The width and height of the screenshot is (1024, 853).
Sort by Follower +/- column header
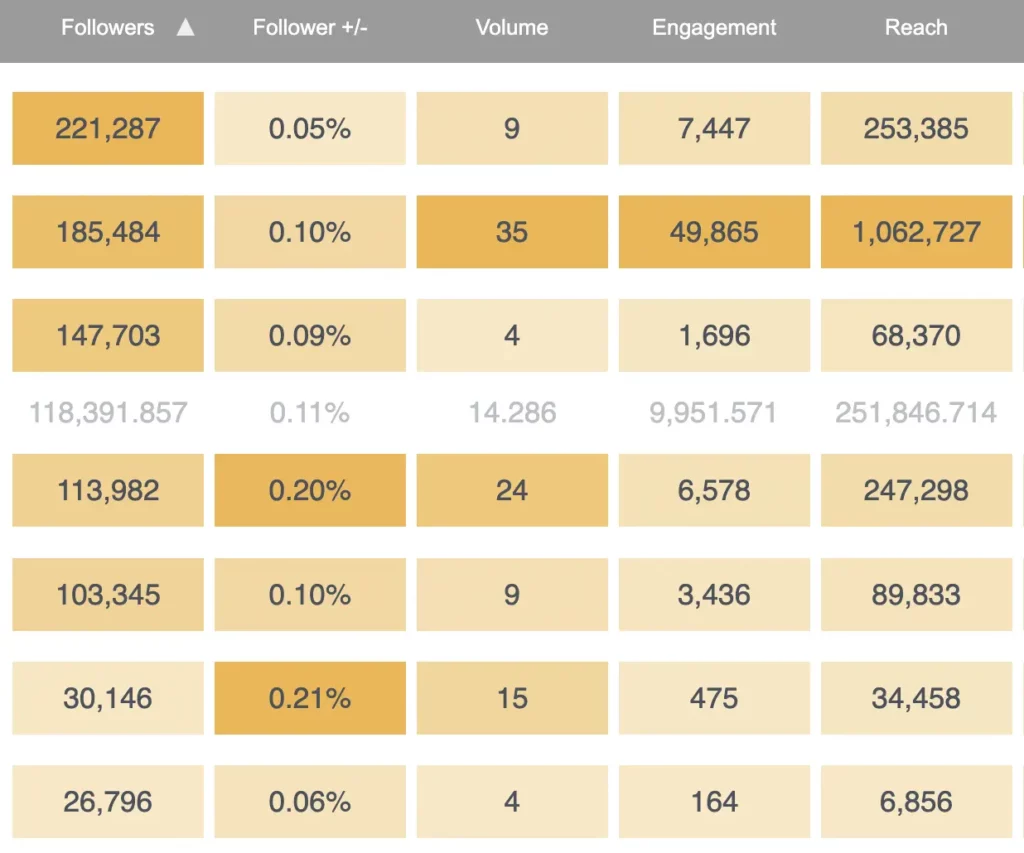tap(310, 27)
